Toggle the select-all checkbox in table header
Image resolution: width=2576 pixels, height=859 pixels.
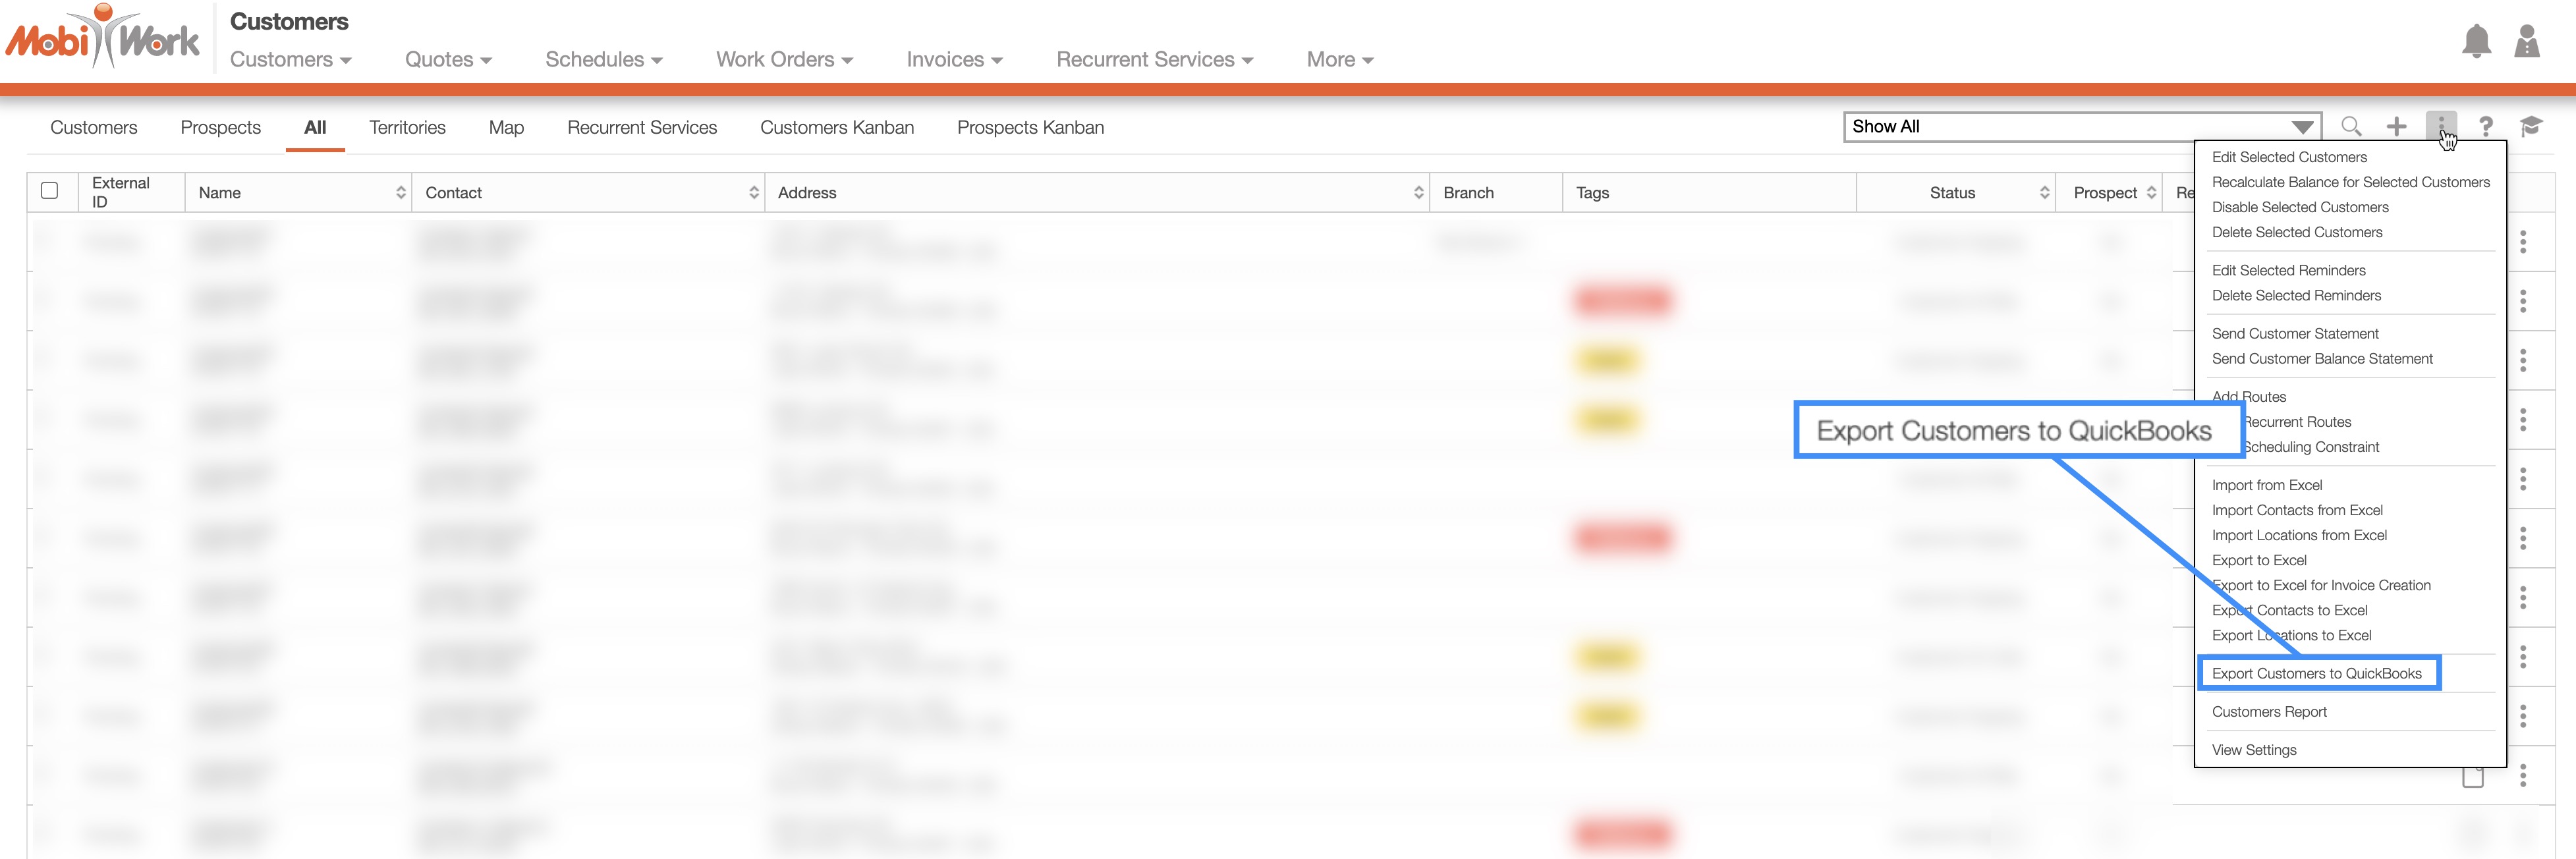click(x=50, y=191)
